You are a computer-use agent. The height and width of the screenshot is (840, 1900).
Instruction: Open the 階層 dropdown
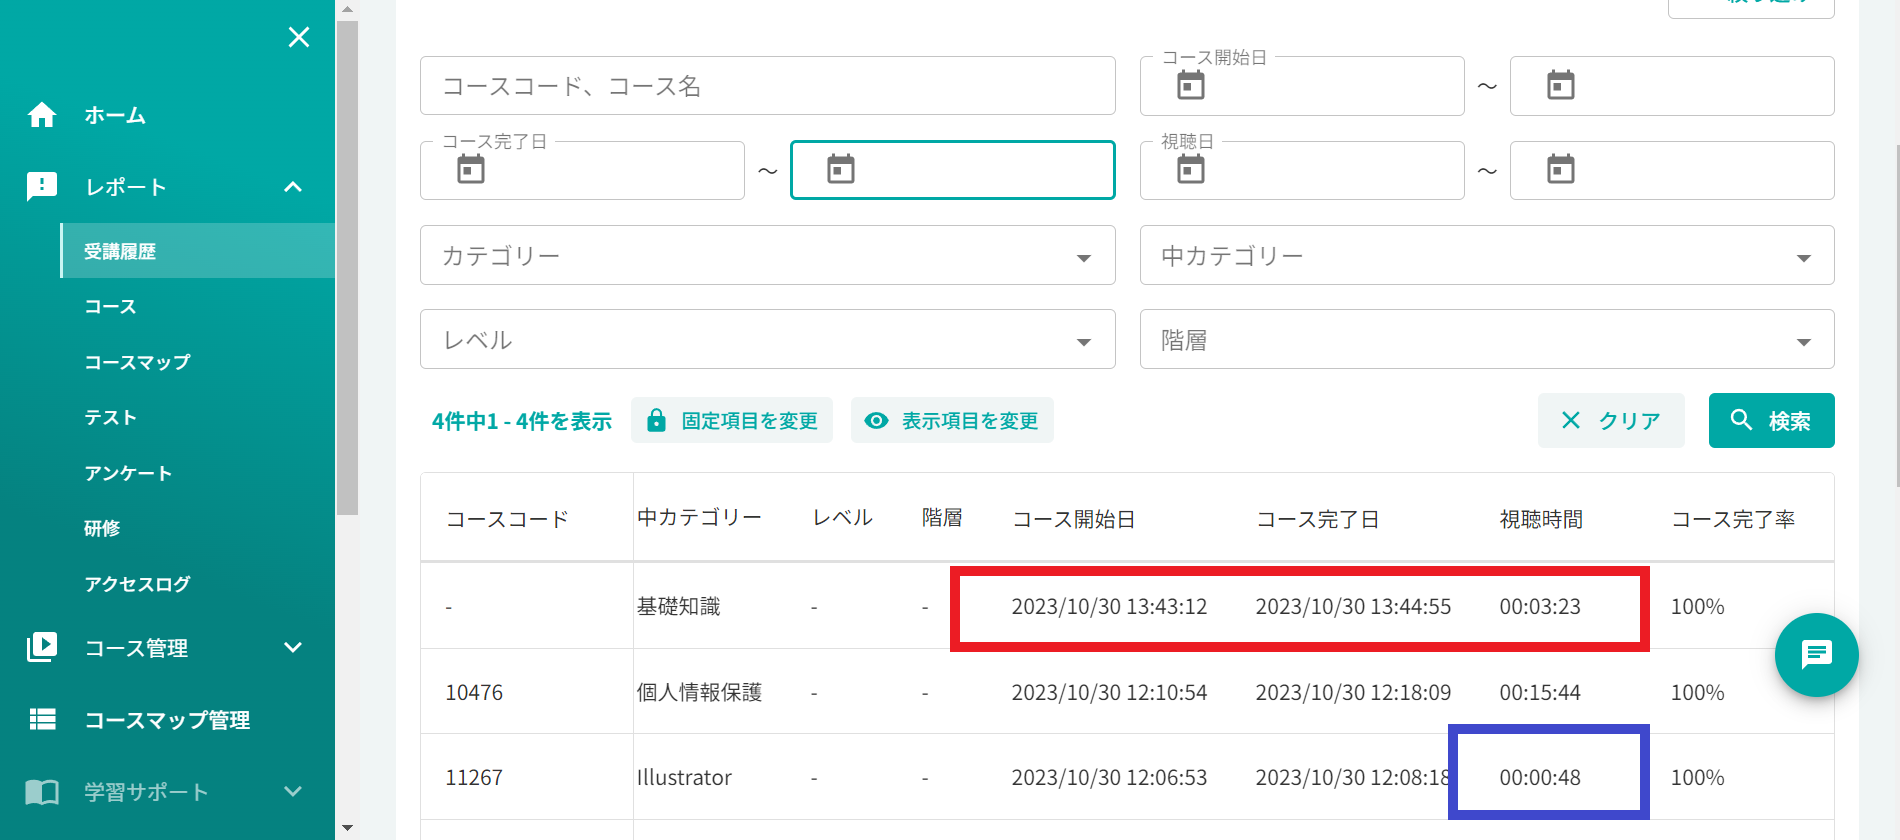[1487, 339]
